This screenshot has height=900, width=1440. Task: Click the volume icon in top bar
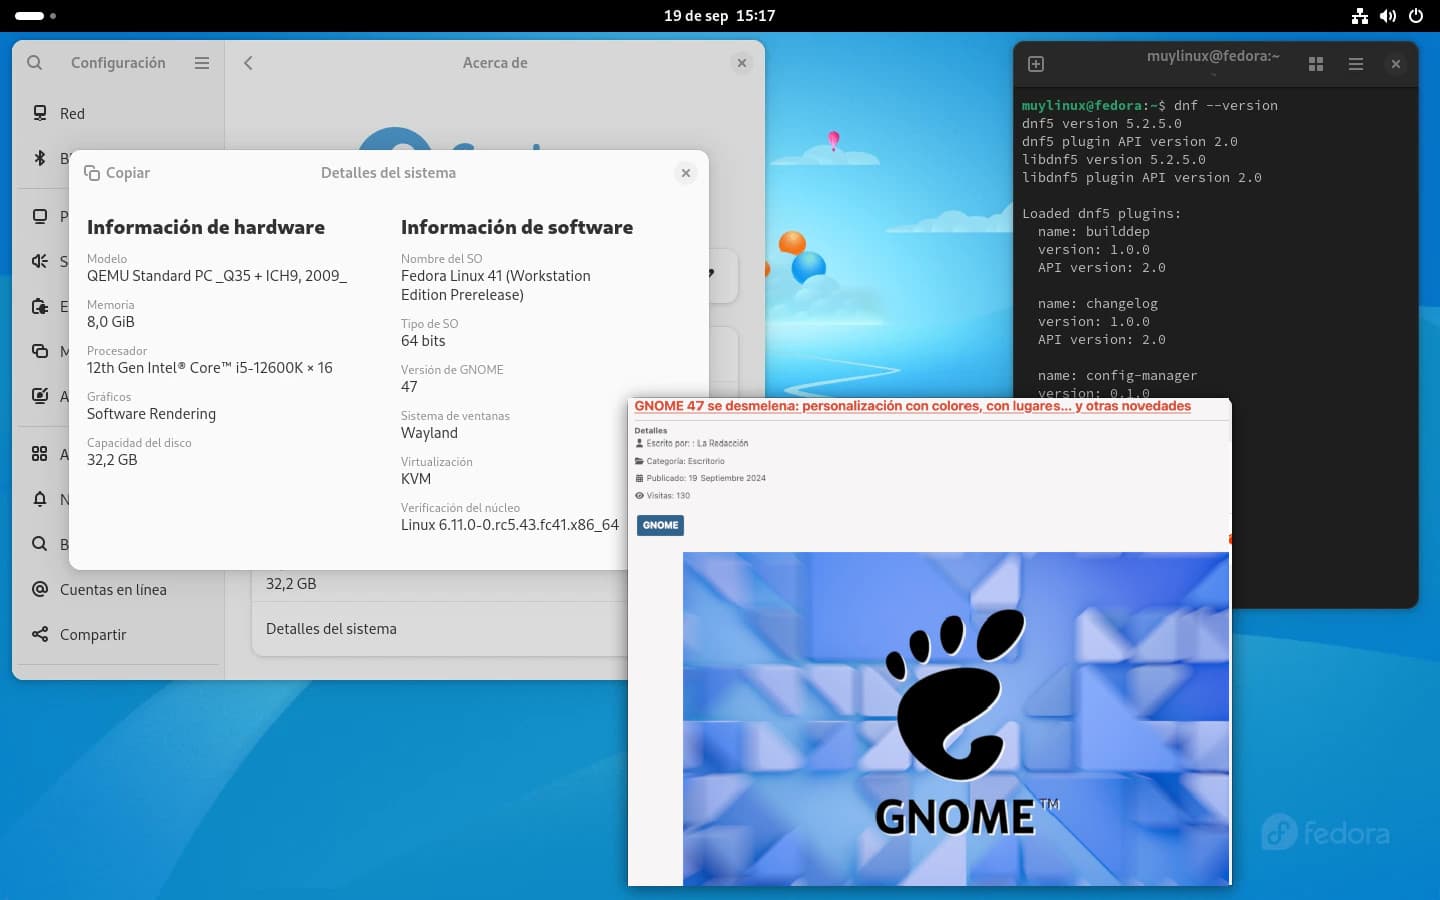[1388, 16]
